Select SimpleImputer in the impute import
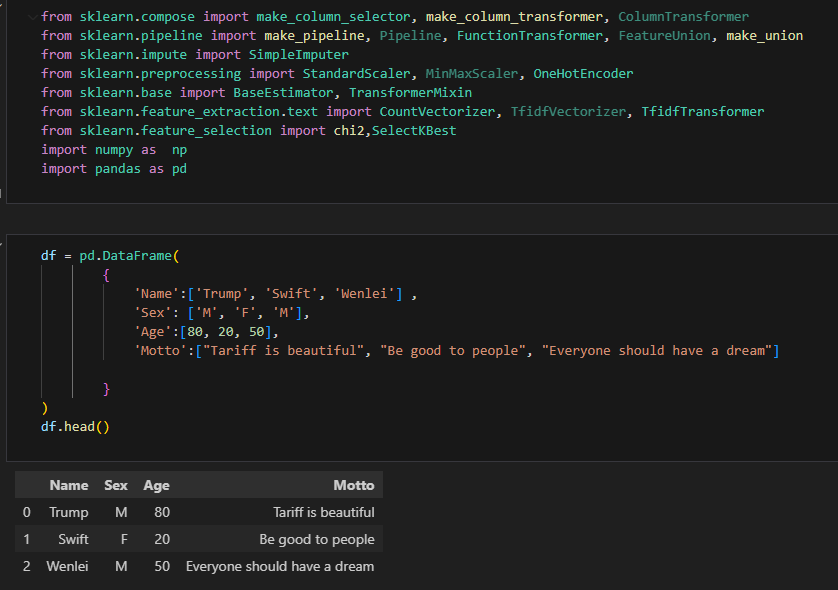Screen dimensions: 838x590 [x=299, y=55]
